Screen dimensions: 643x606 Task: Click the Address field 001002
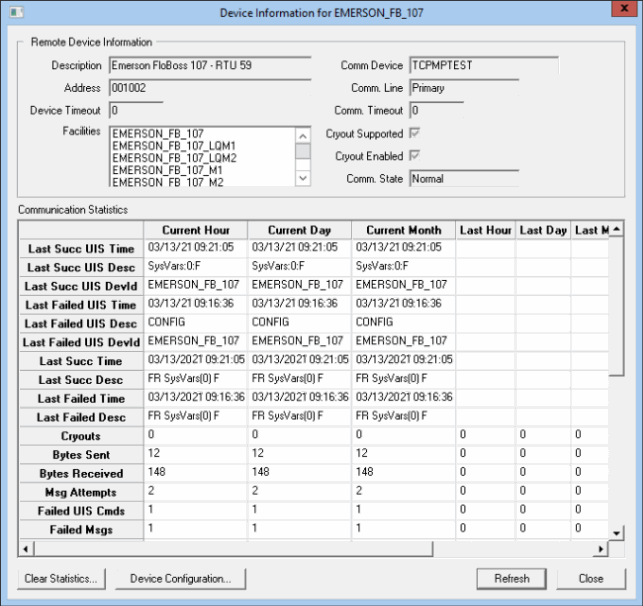(210, 88)
